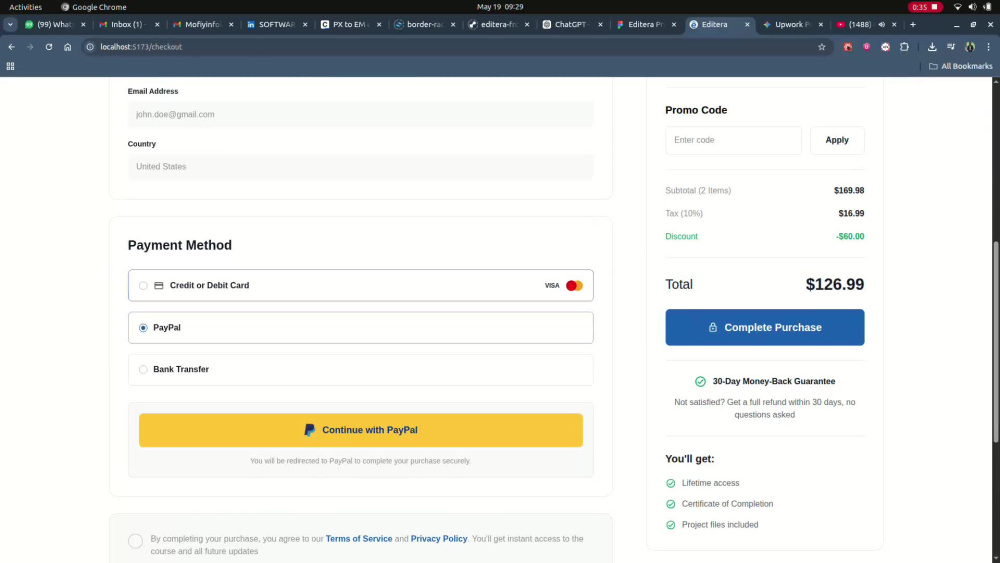Open the clock and calendar panel
This screenshot has height=563, width=1000.
pyautogui.click(x=500, y=7)
